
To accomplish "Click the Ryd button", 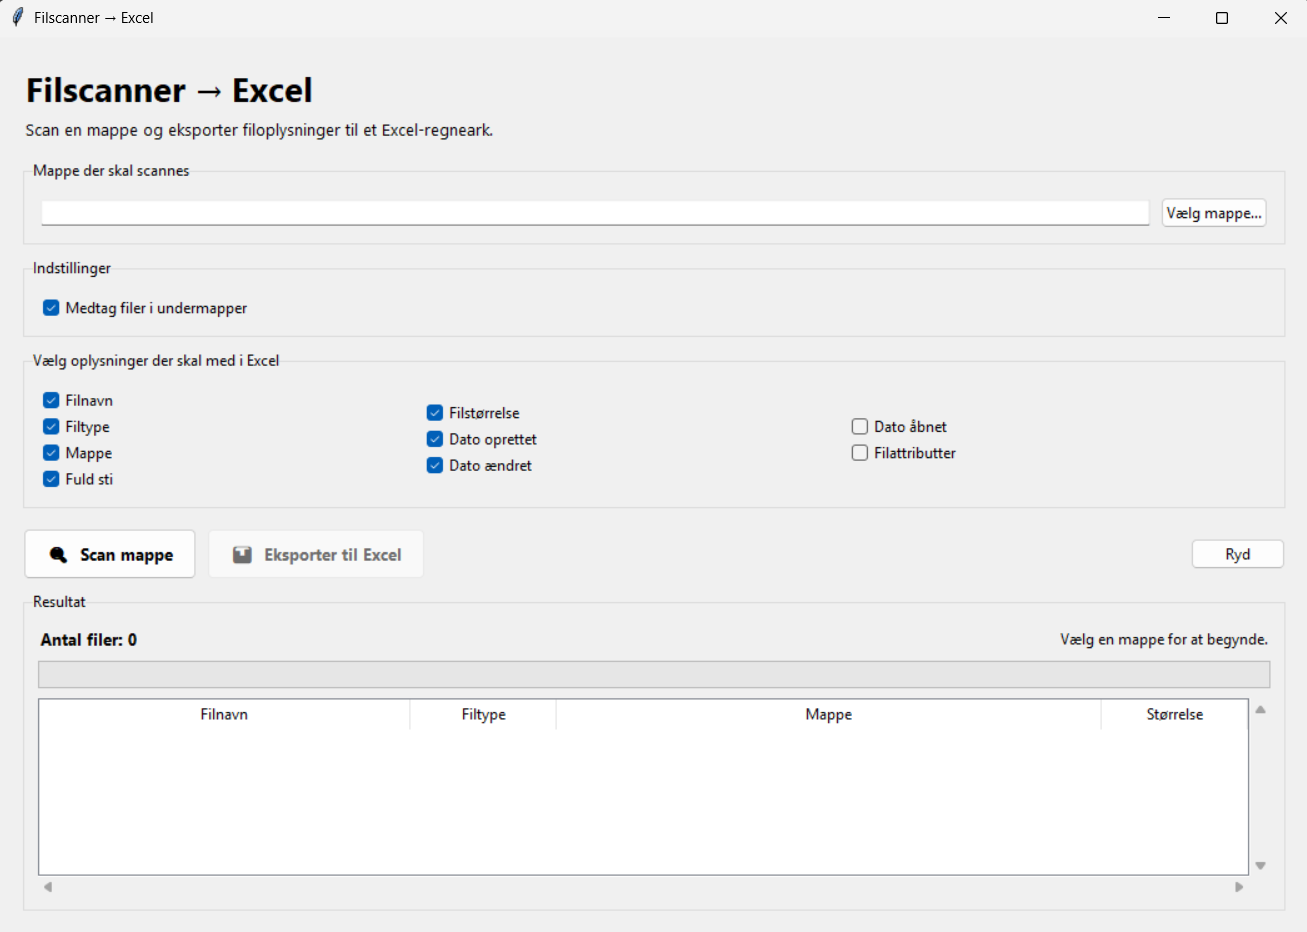I will [1238, 554].
